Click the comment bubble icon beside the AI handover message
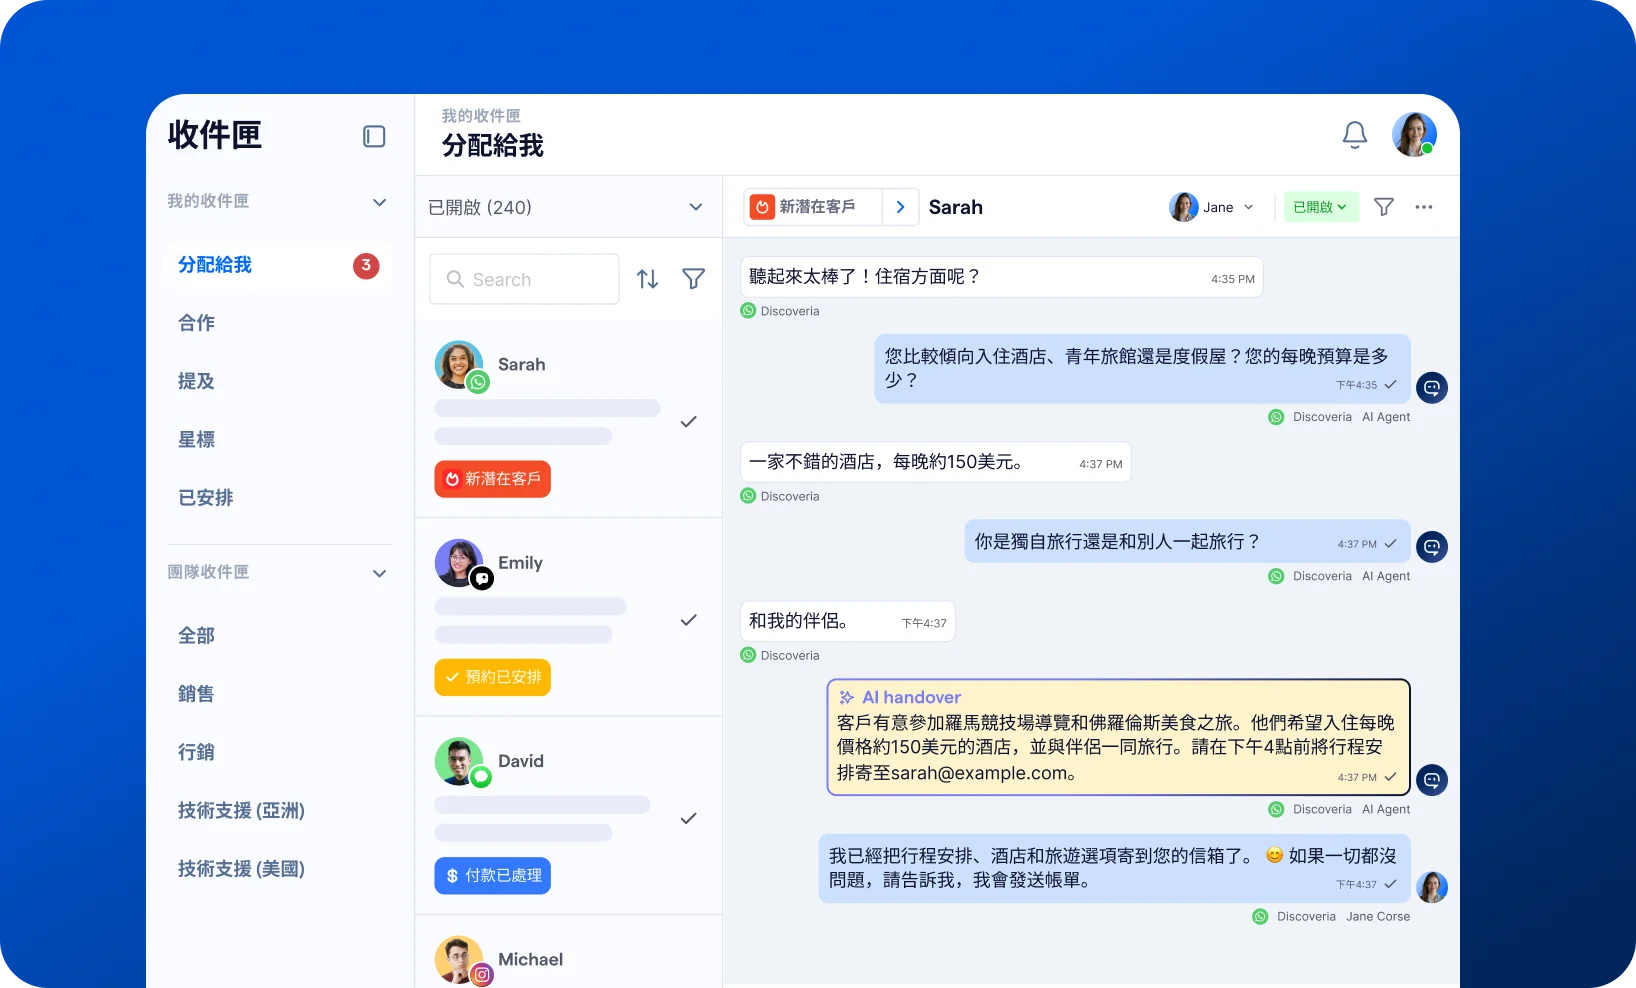This screenshot has width=1636, height=988. click(x=1431, y=780)
